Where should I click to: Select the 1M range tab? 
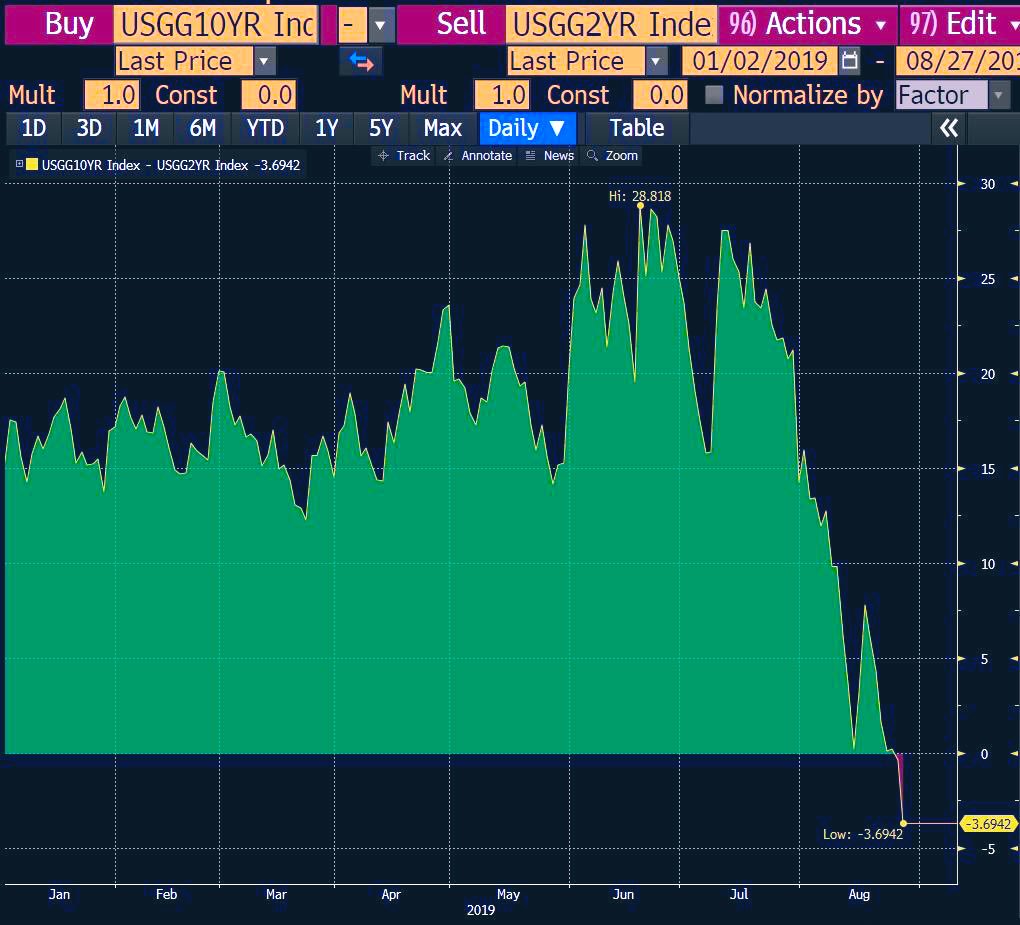pyautogui.click(x=146, y=128)
